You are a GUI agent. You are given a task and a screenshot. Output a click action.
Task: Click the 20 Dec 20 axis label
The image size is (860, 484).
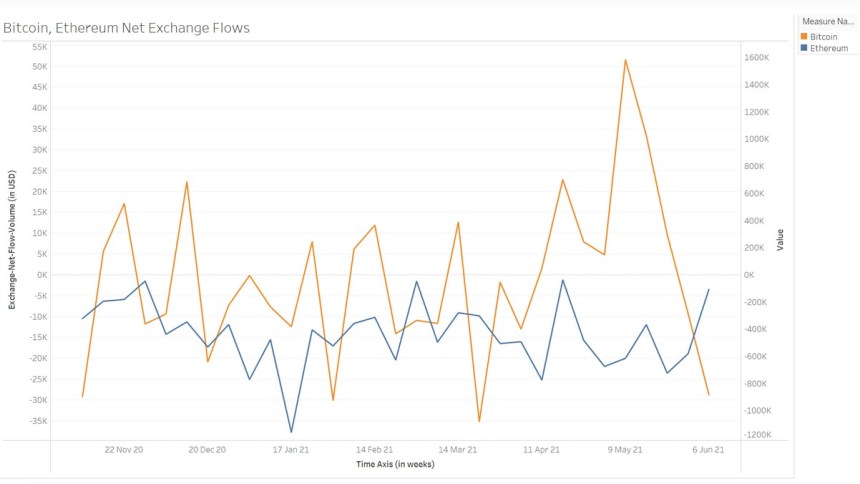pos(207,449)
